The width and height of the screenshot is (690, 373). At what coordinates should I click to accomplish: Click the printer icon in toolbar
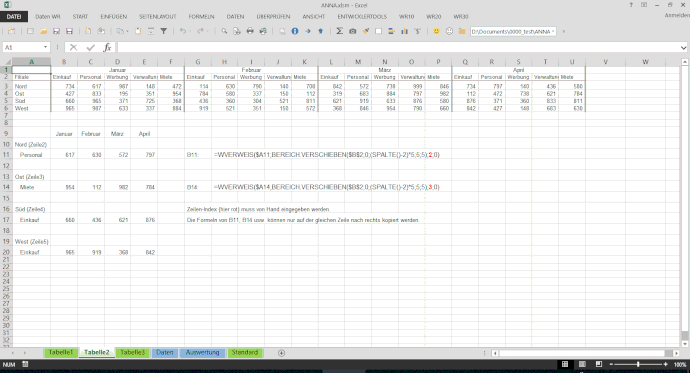250,31
